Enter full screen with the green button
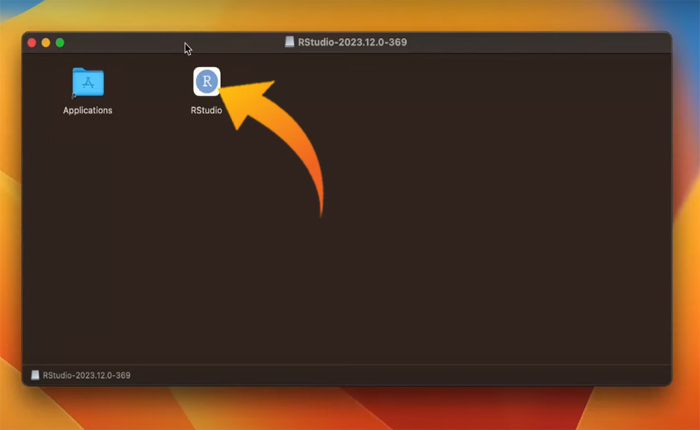This screenshot has width=700, height=430. (60, 43)
